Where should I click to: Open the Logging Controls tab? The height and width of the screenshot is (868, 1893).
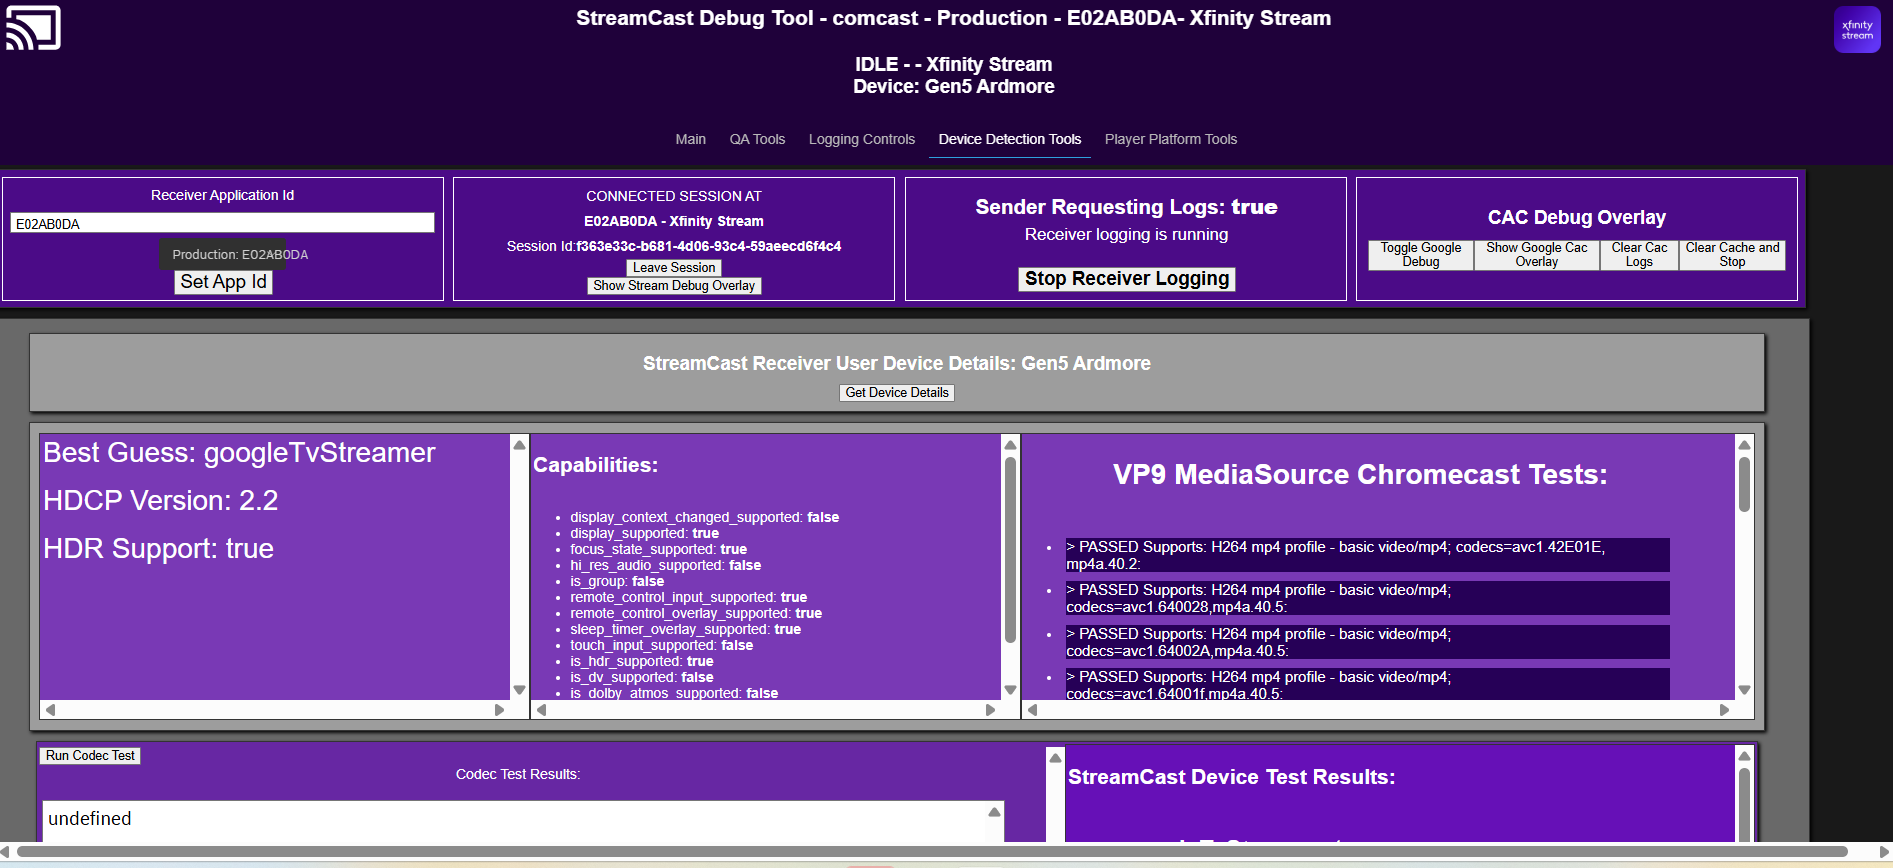point(861,139)
